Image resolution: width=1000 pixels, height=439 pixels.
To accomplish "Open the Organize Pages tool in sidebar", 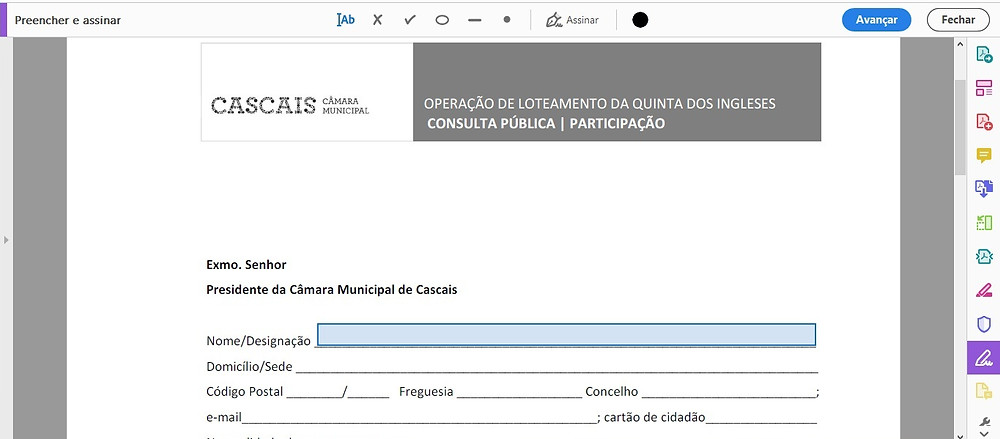I will 984,88.
